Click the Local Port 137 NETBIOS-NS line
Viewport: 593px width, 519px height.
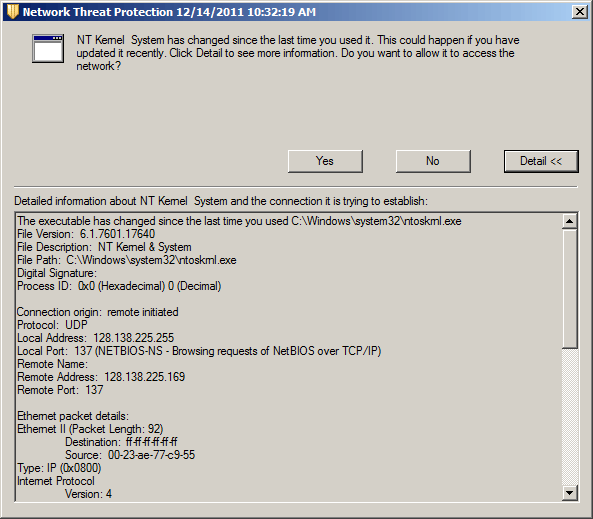(x=199, y=351)
